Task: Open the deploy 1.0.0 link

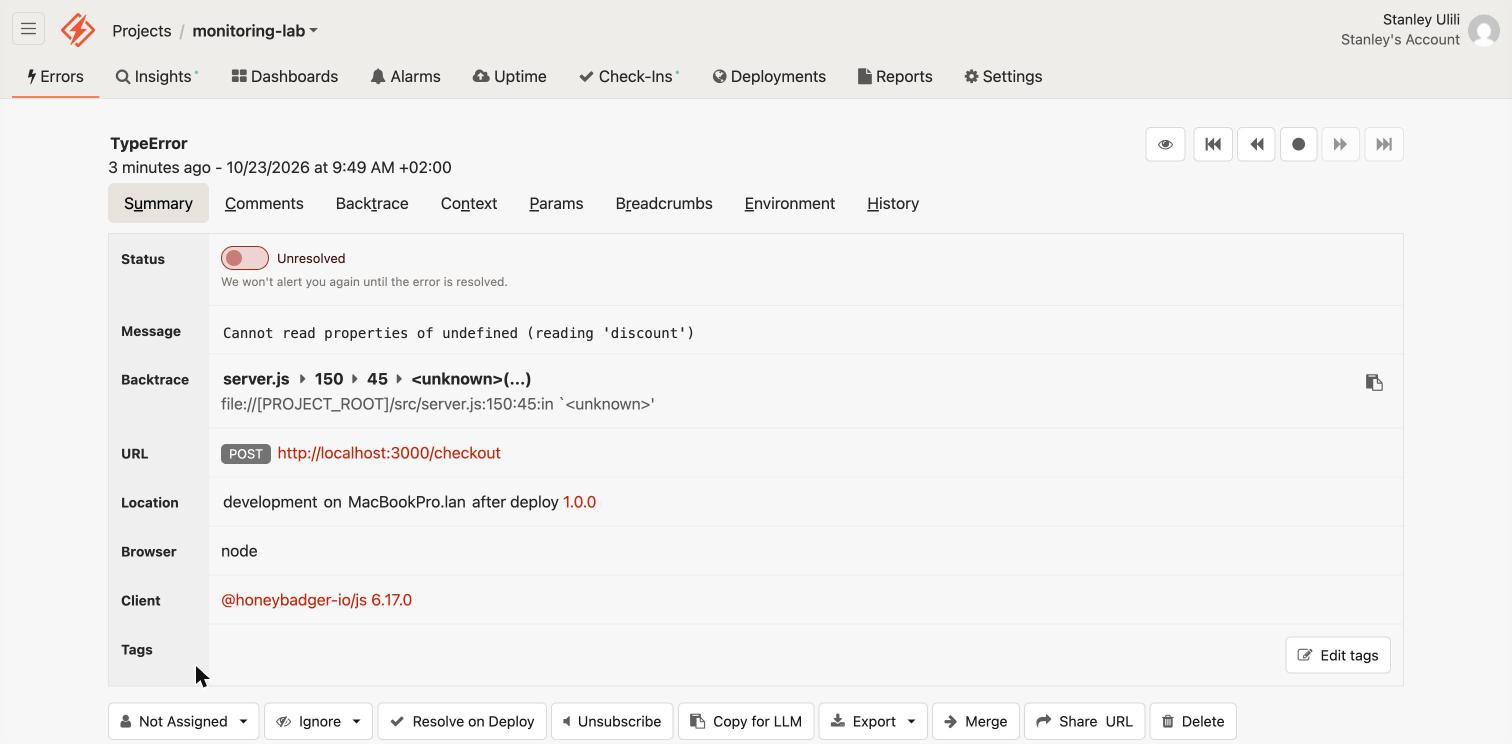Action: click(x=579, y=502)
